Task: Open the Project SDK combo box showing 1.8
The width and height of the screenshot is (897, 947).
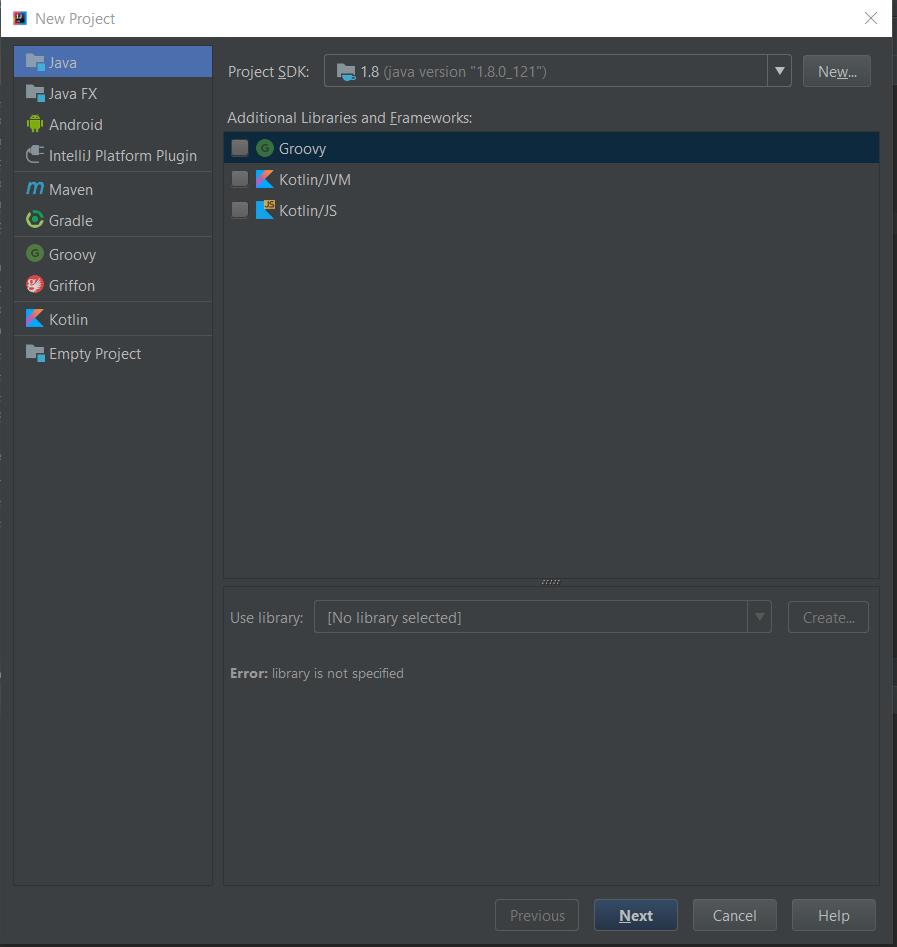Action: click(x=558, y=71)
